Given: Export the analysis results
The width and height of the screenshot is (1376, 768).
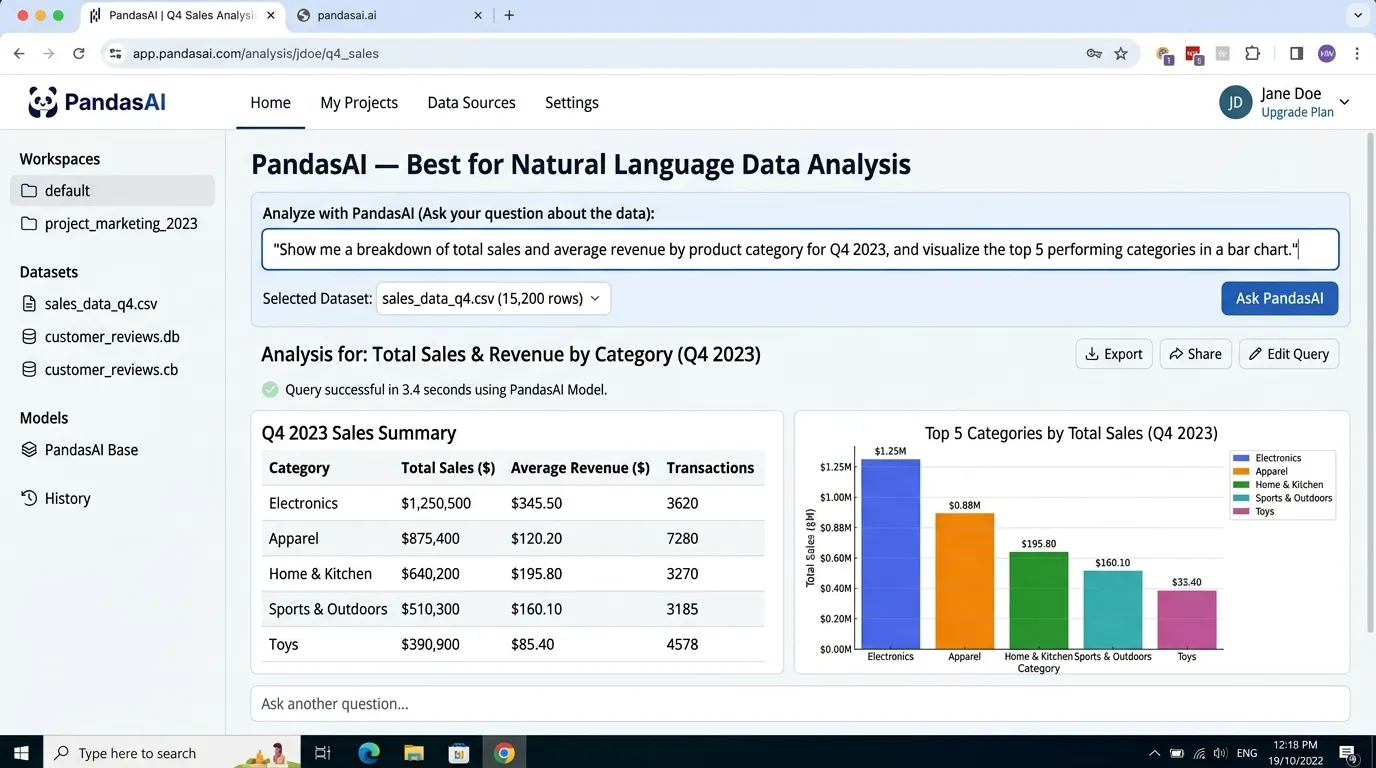Looking at the screenshot, I should click(x=1114, y=354).
